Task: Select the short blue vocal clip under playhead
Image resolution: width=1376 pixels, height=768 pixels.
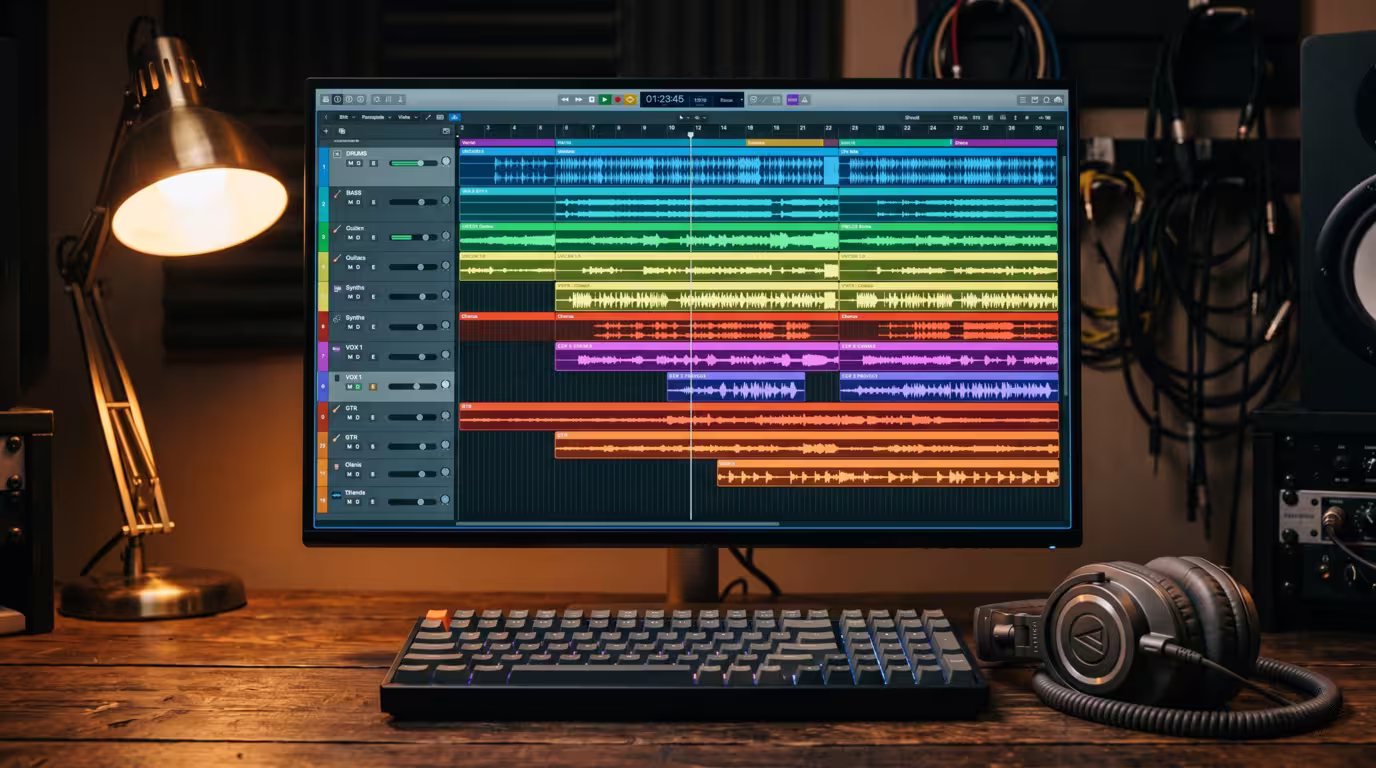Action: (x=736, y=387)
